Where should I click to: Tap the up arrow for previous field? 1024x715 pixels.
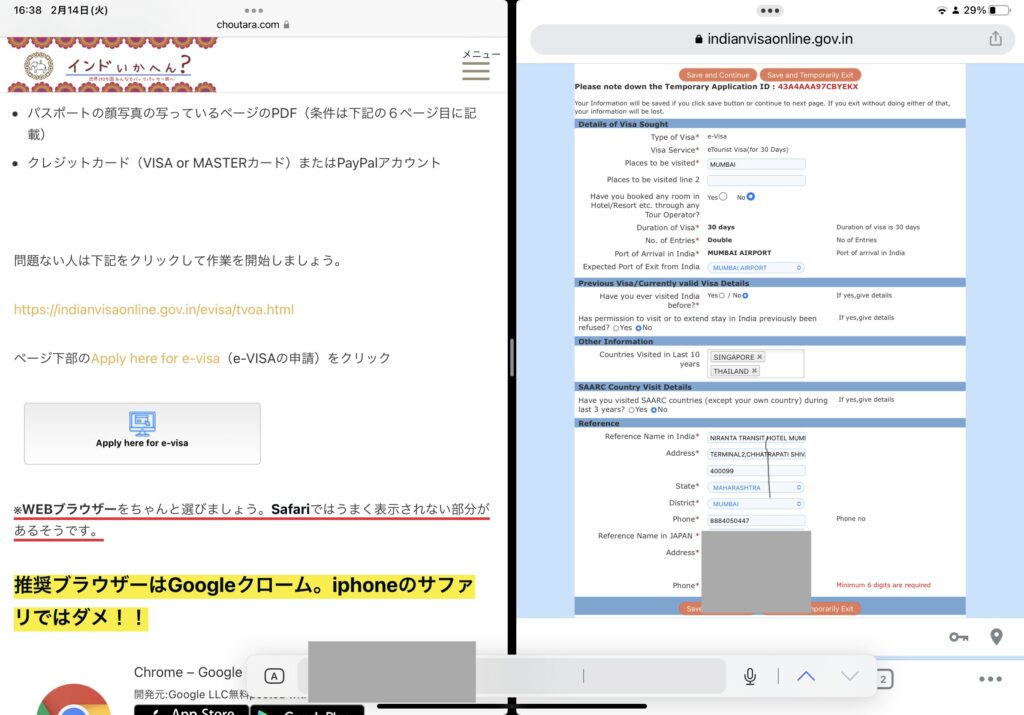[x=806, y=677]
